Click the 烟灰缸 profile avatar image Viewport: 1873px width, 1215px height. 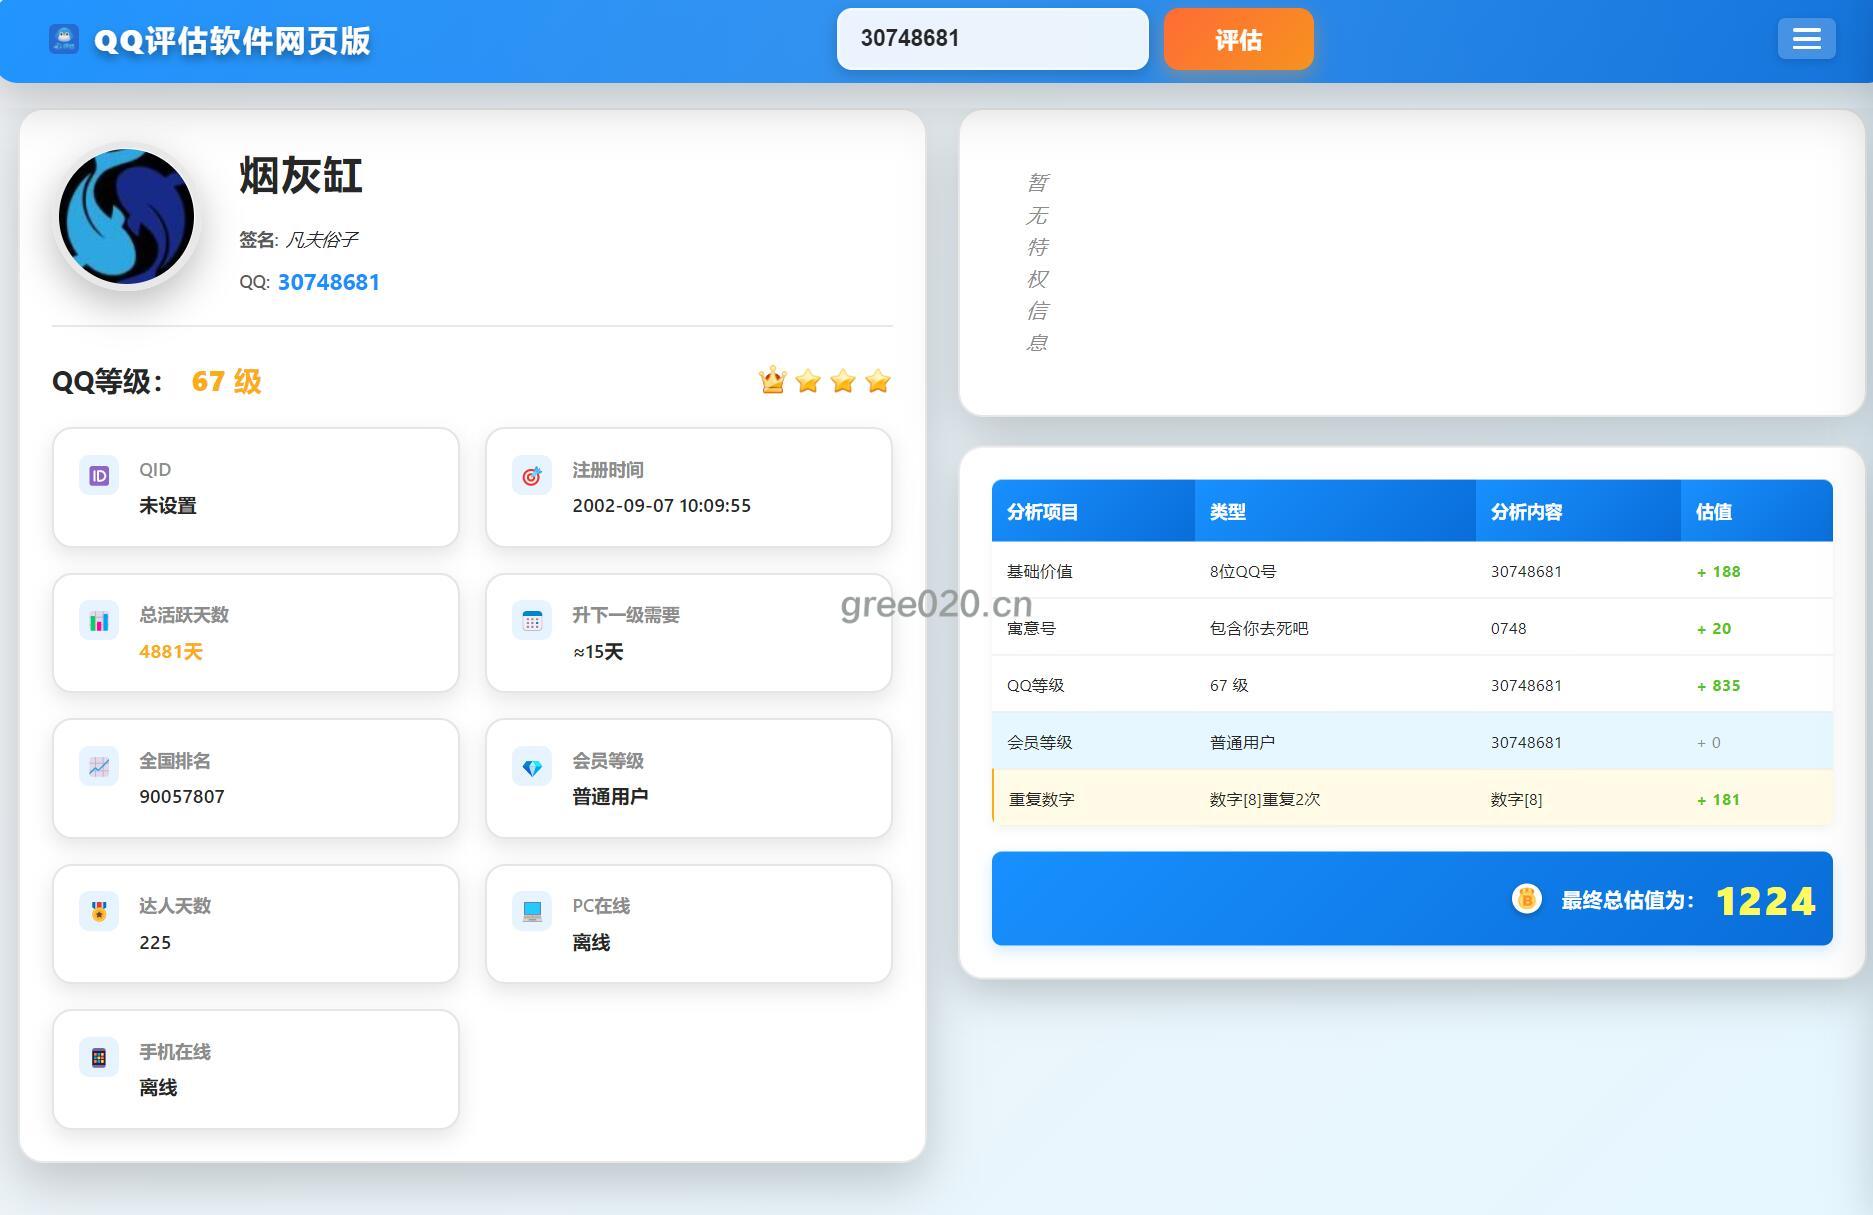coord(126,217)
